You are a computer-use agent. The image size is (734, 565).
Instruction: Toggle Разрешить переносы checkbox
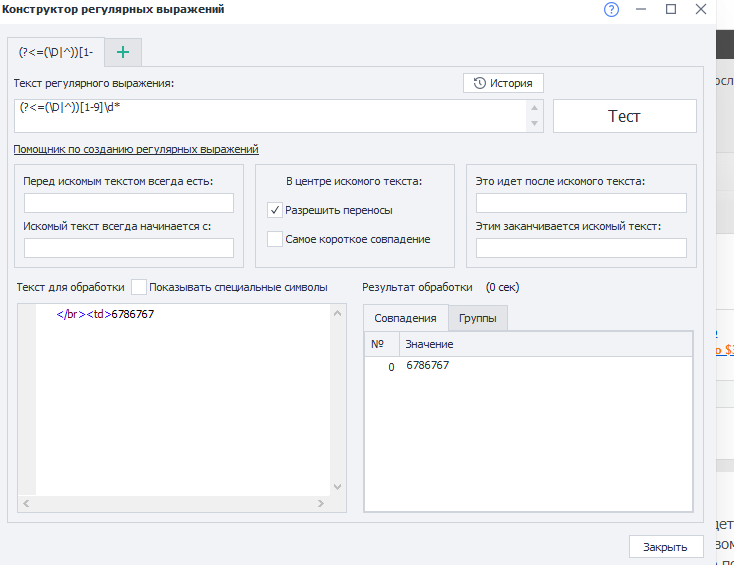(275, 211)
